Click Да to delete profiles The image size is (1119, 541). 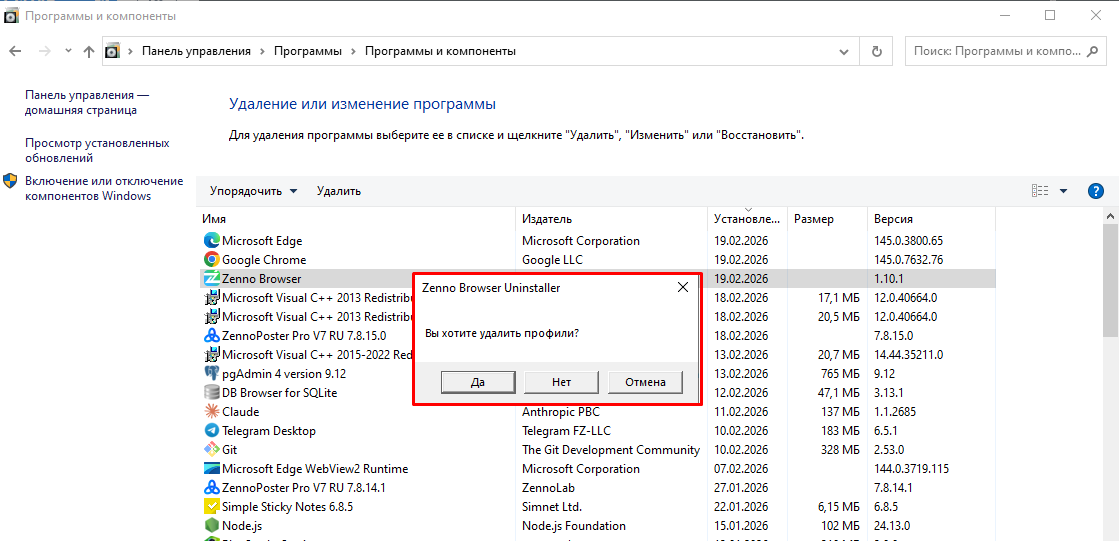click(477, 382)
